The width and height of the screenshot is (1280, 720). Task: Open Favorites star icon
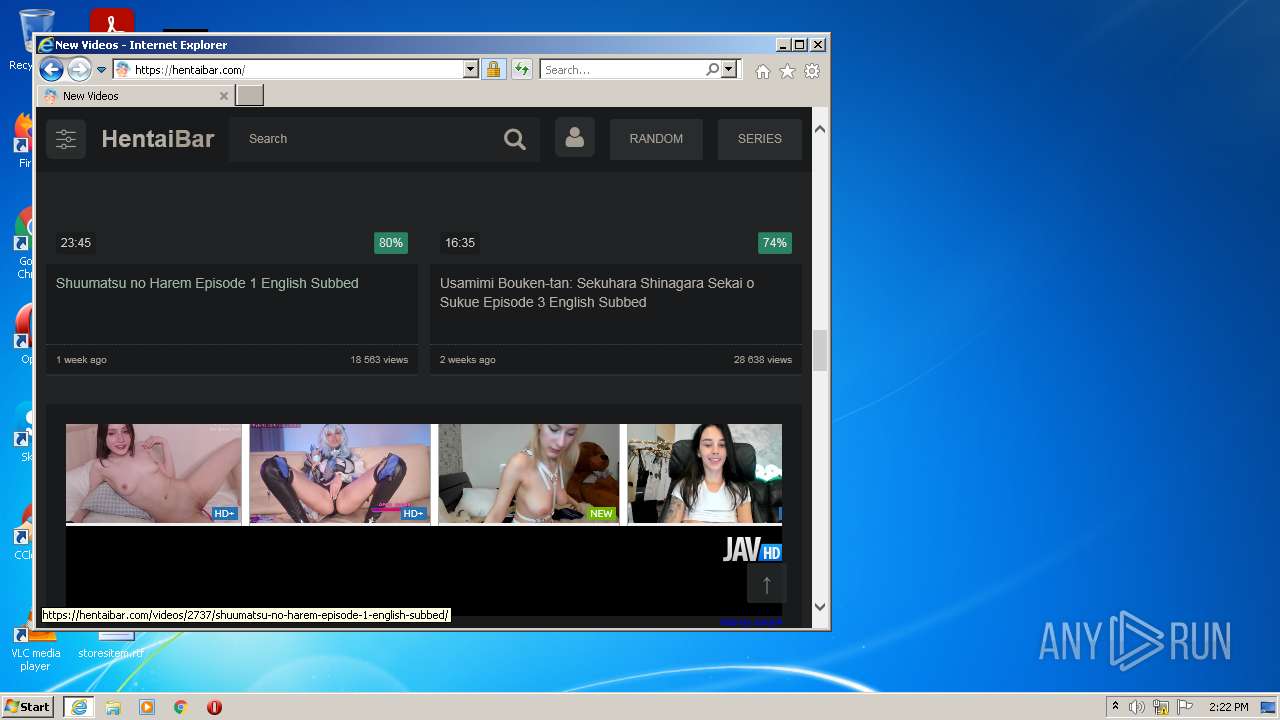[x=787, y=71]
